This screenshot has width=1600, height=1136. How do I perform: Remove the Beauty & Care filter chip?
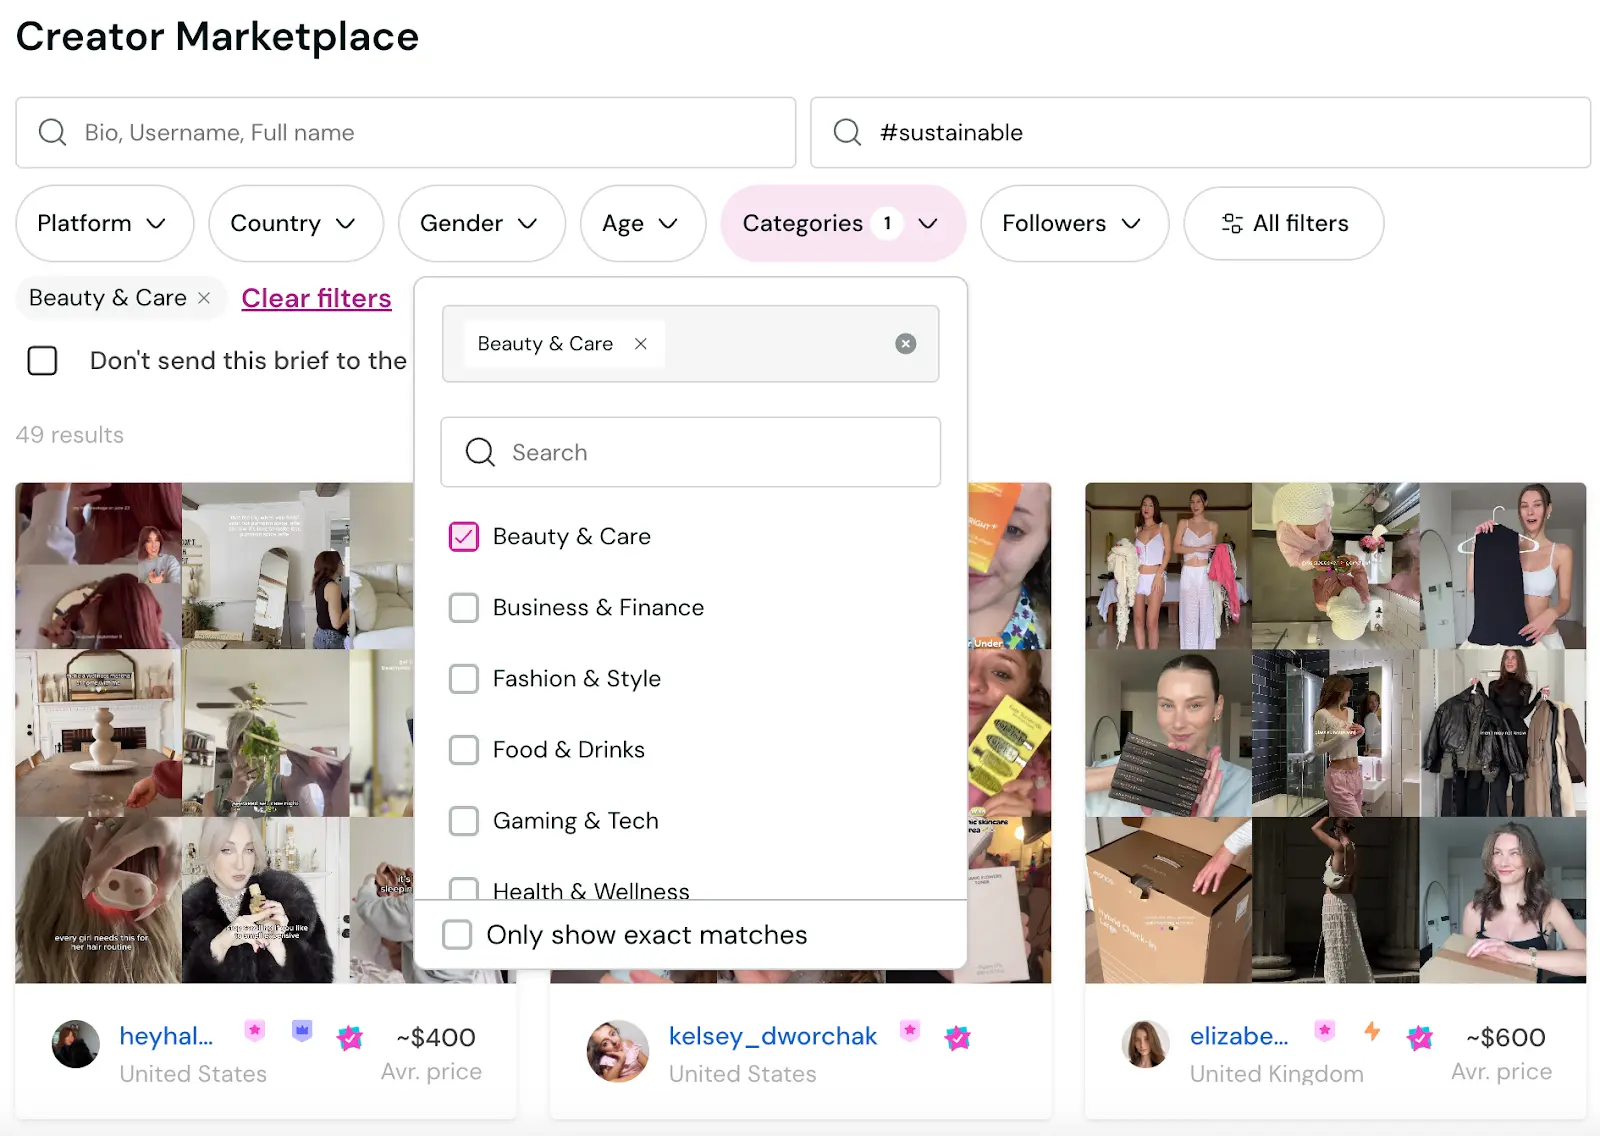click(203, 298)
